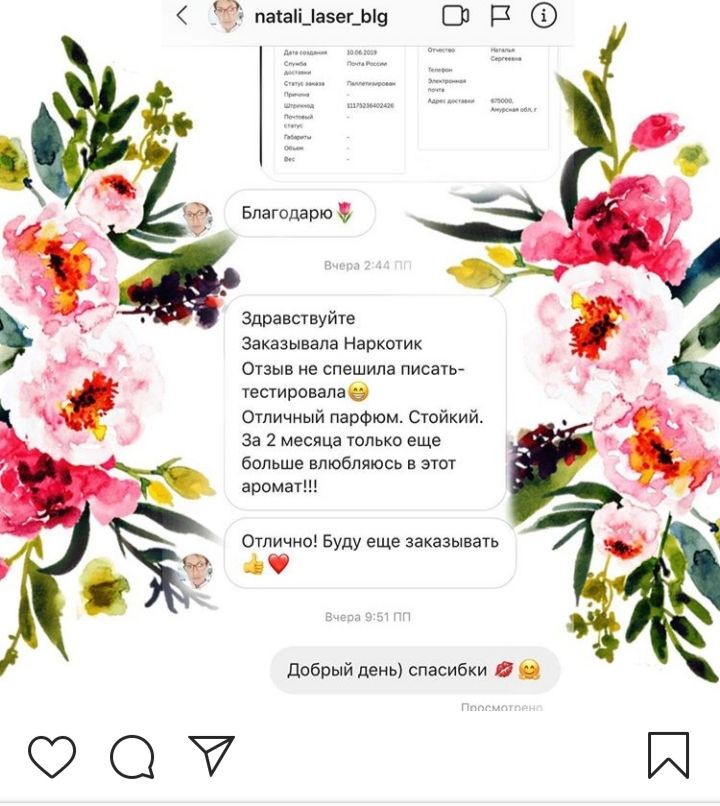Screen dimensions: 720x806
Task: Tap the 'Отлично! Буду еще заказывать' message
Action: (x=370, y=553)
